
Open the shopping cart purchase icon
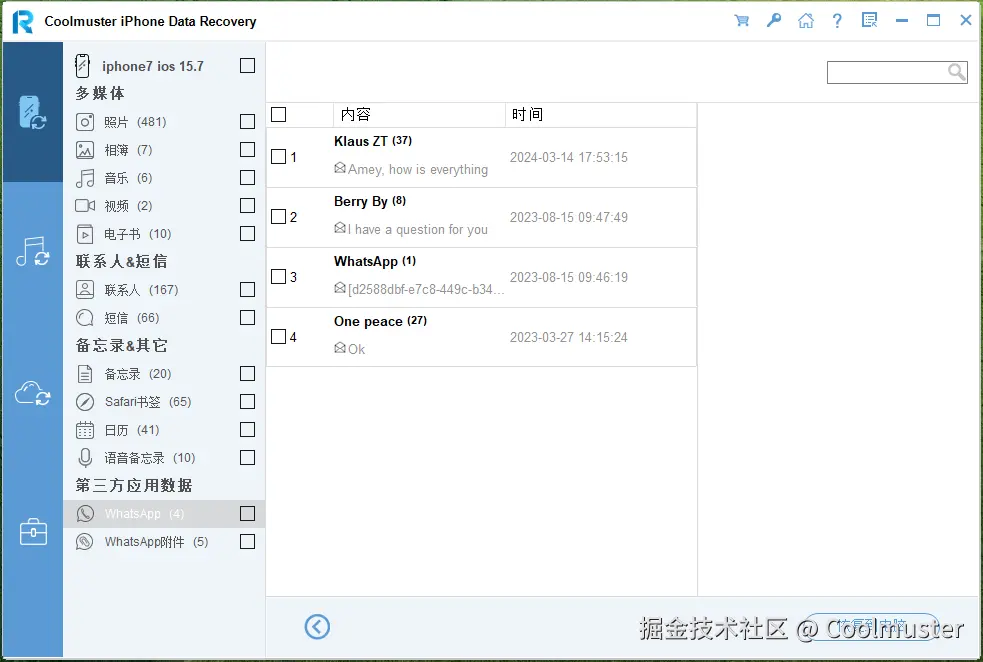(x=742, y=21)
